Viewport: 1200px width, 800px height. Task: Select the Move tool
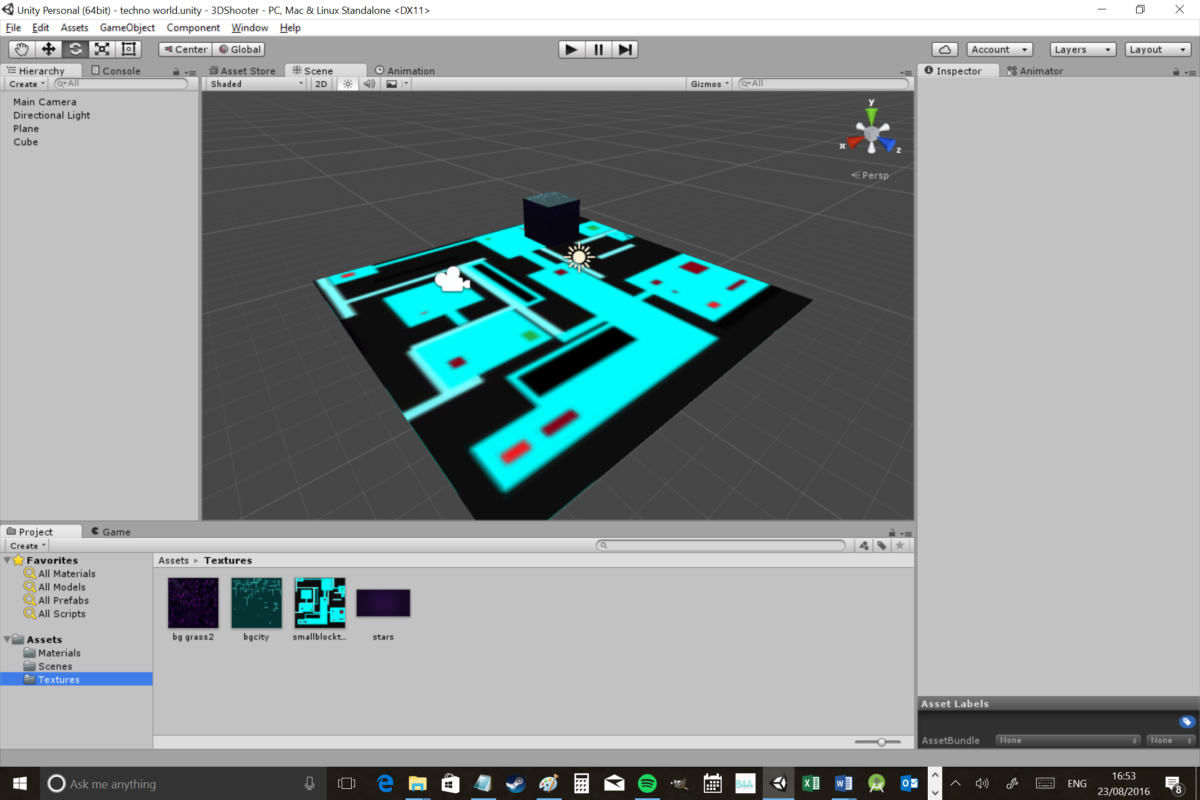48,48
